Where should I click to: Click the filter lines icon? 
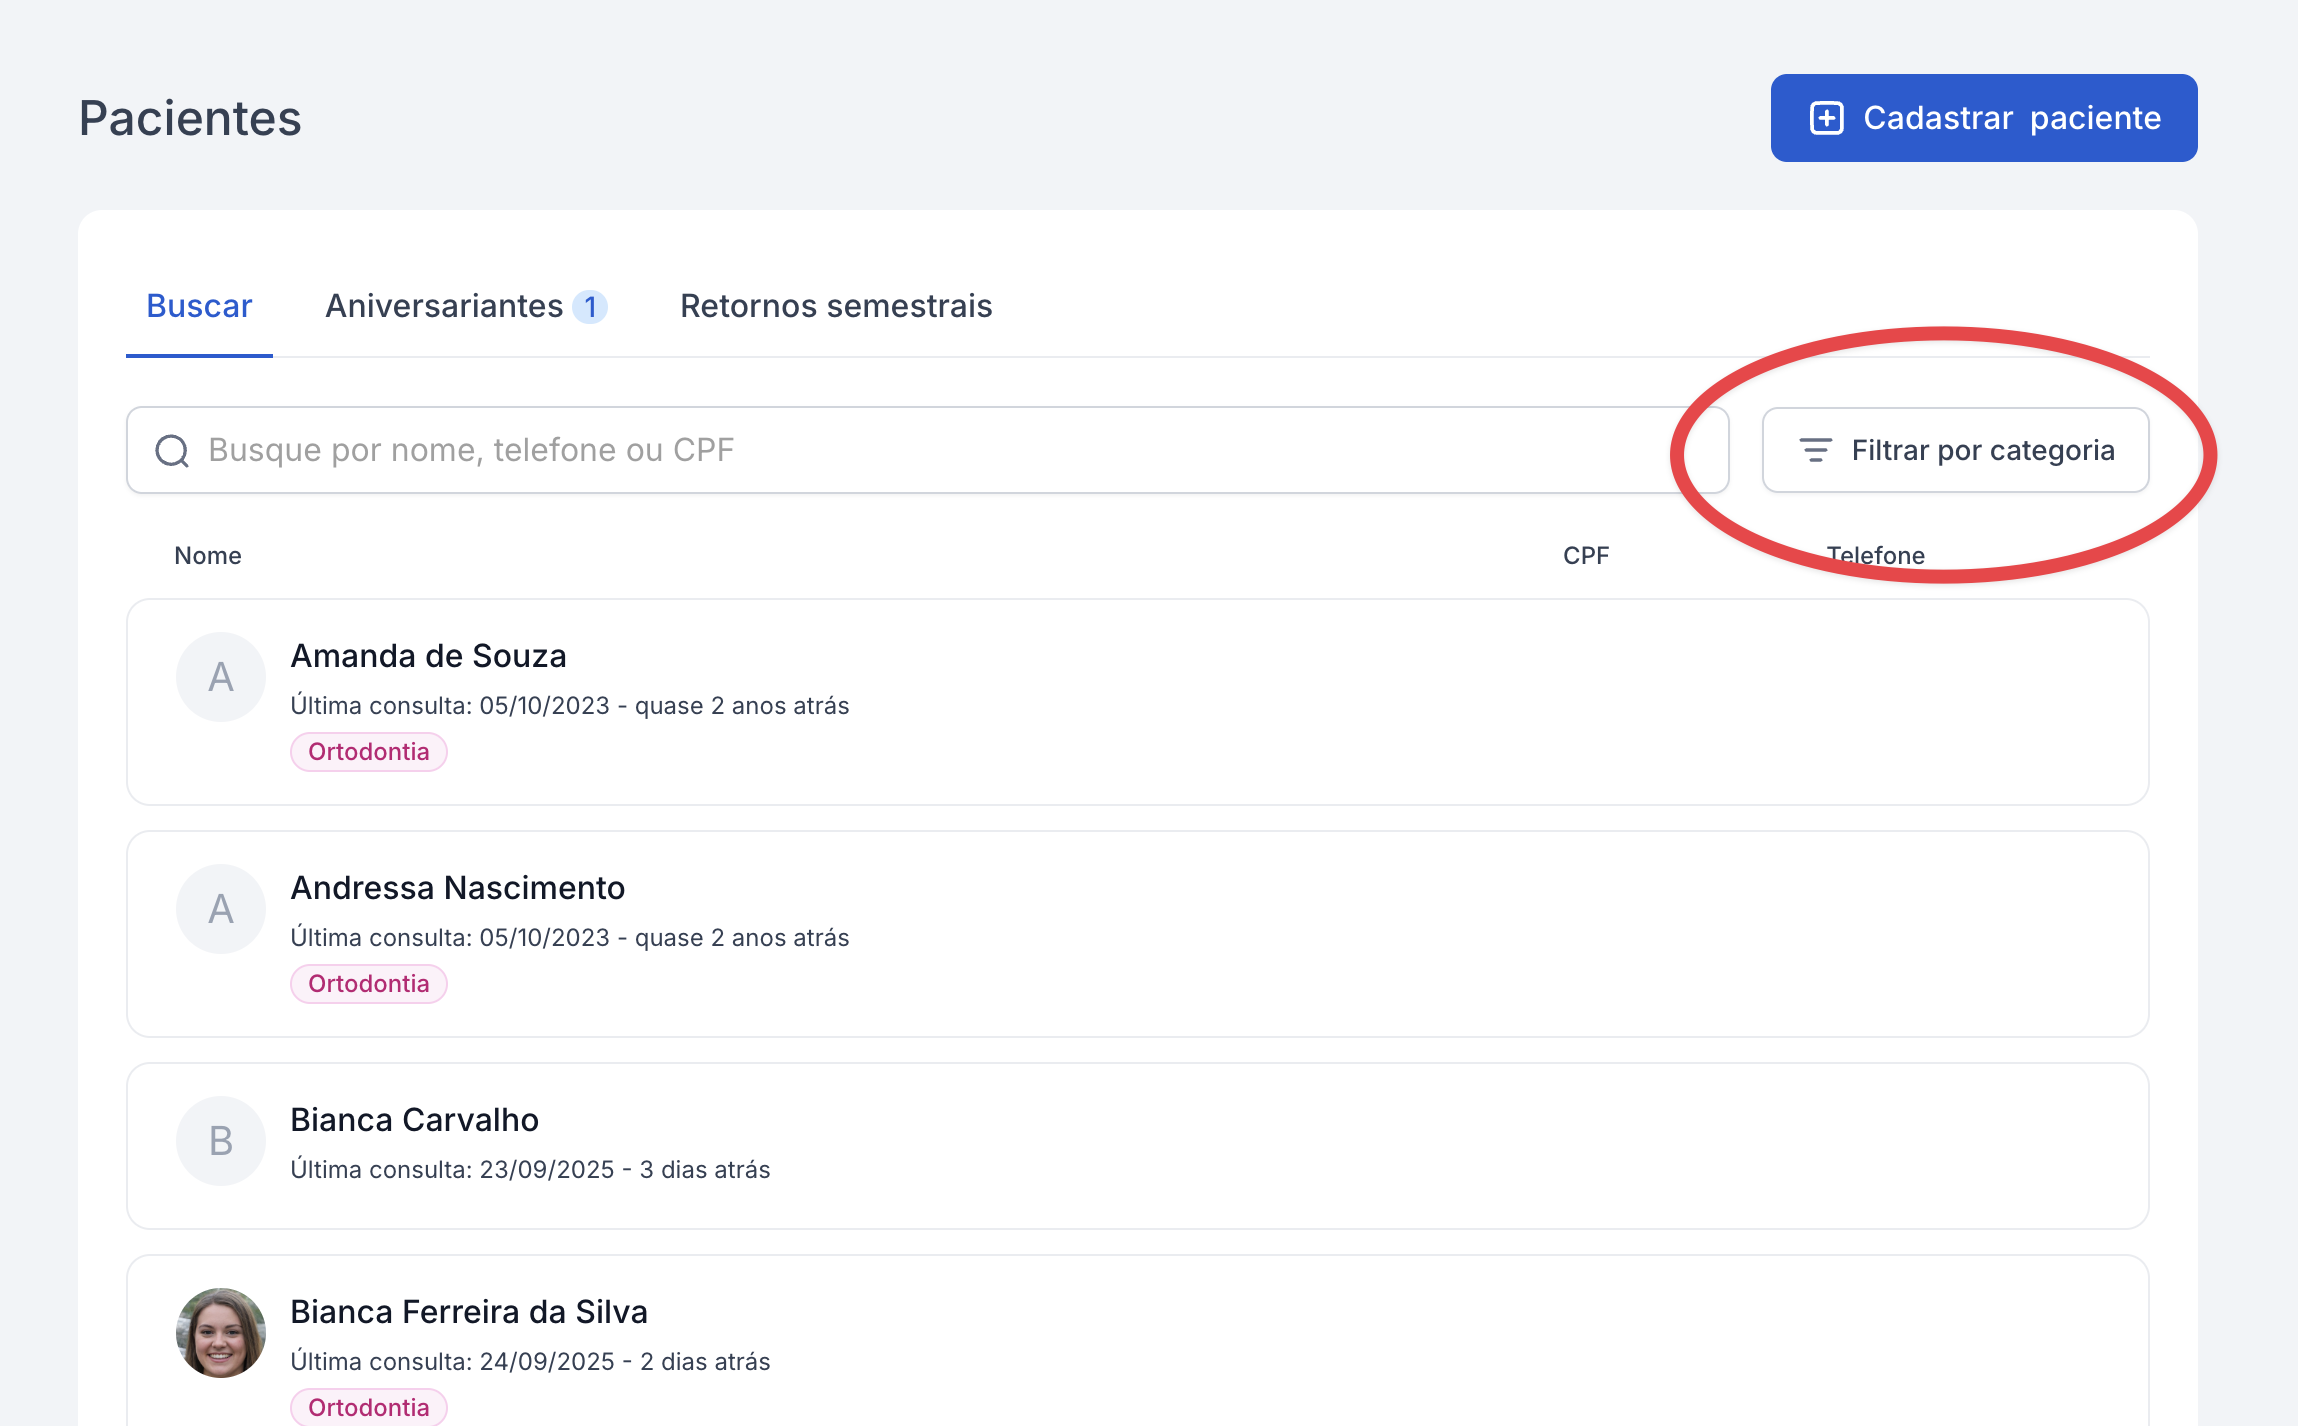[x=1815, y=450]
